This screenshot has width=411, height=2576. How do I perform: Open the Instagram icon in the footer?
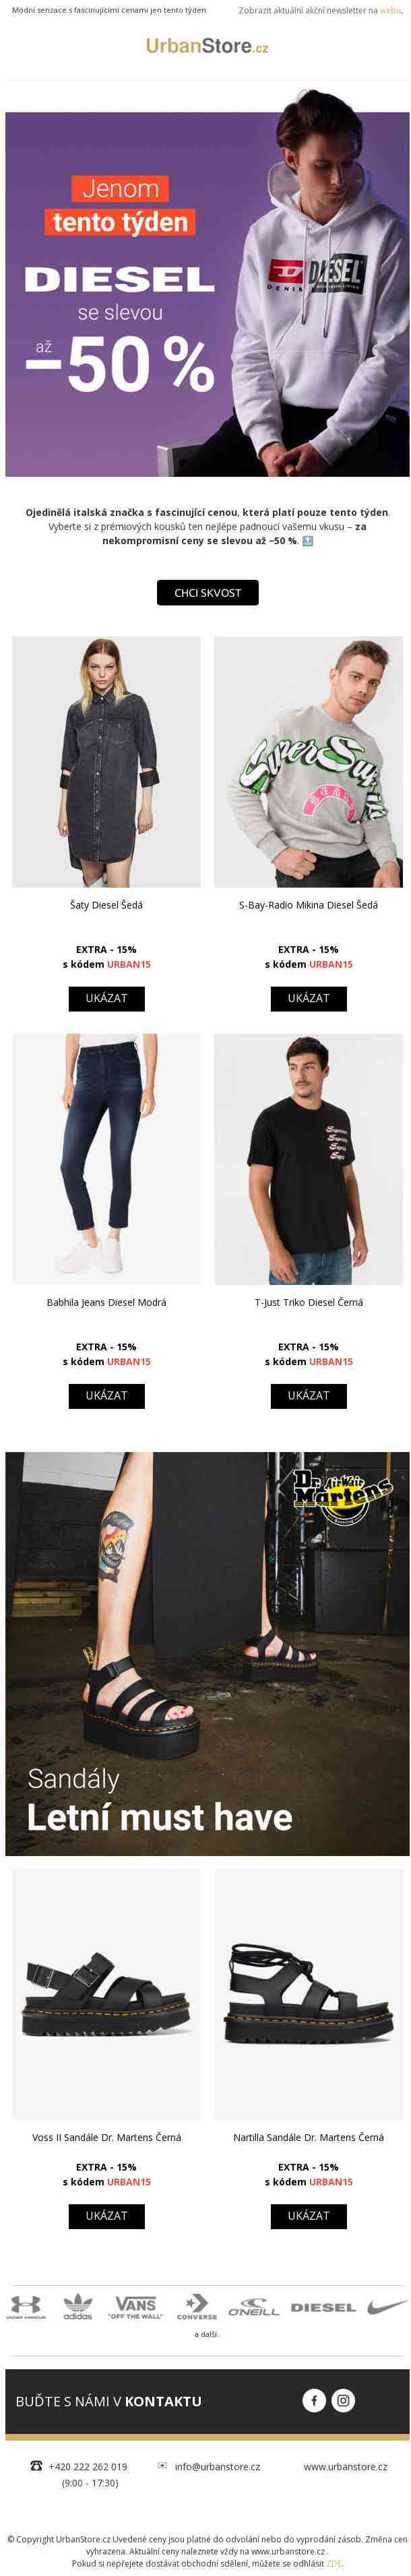coord(343,2400)
